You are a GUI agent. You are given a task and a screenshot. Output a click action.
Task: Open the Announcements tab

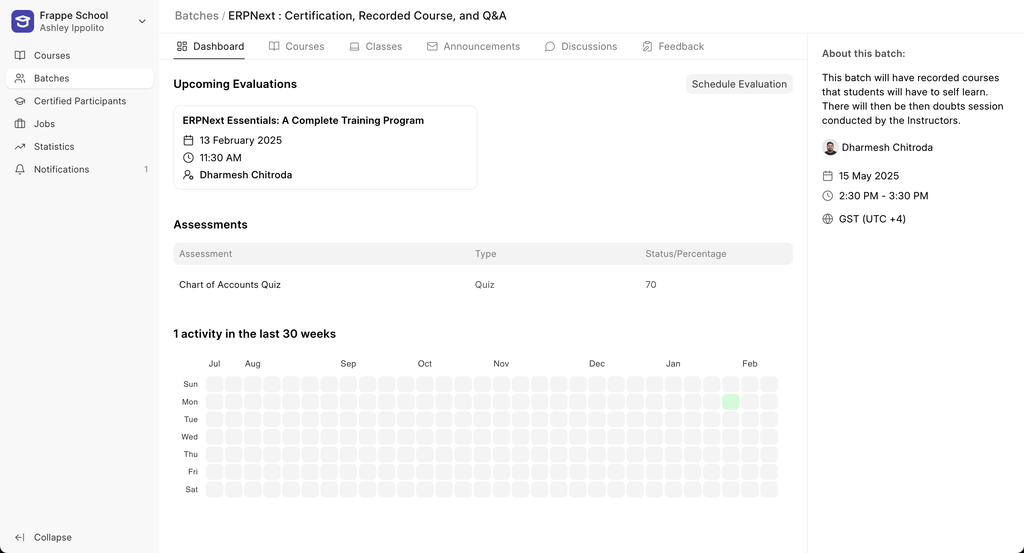(x=473, y=46)
